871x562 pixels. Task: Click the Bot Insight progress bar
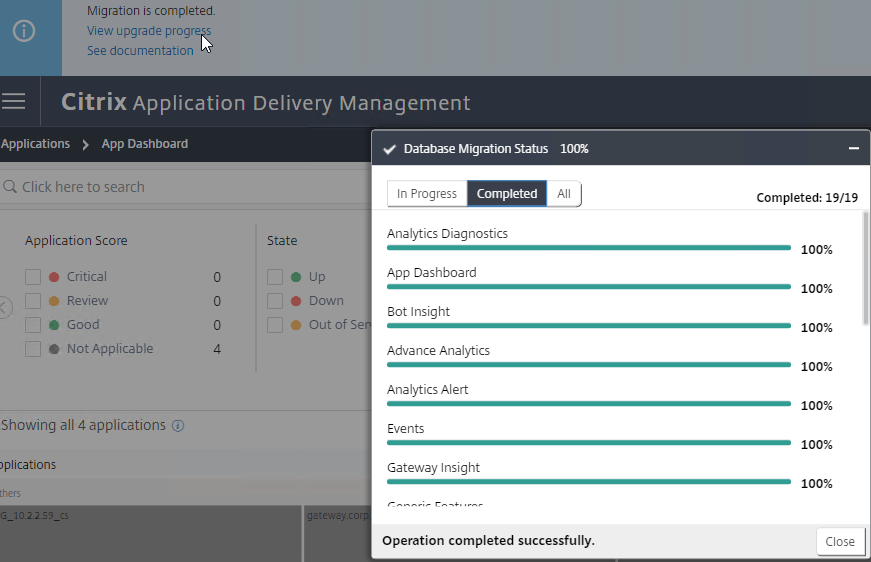click(x=589, y=325)
